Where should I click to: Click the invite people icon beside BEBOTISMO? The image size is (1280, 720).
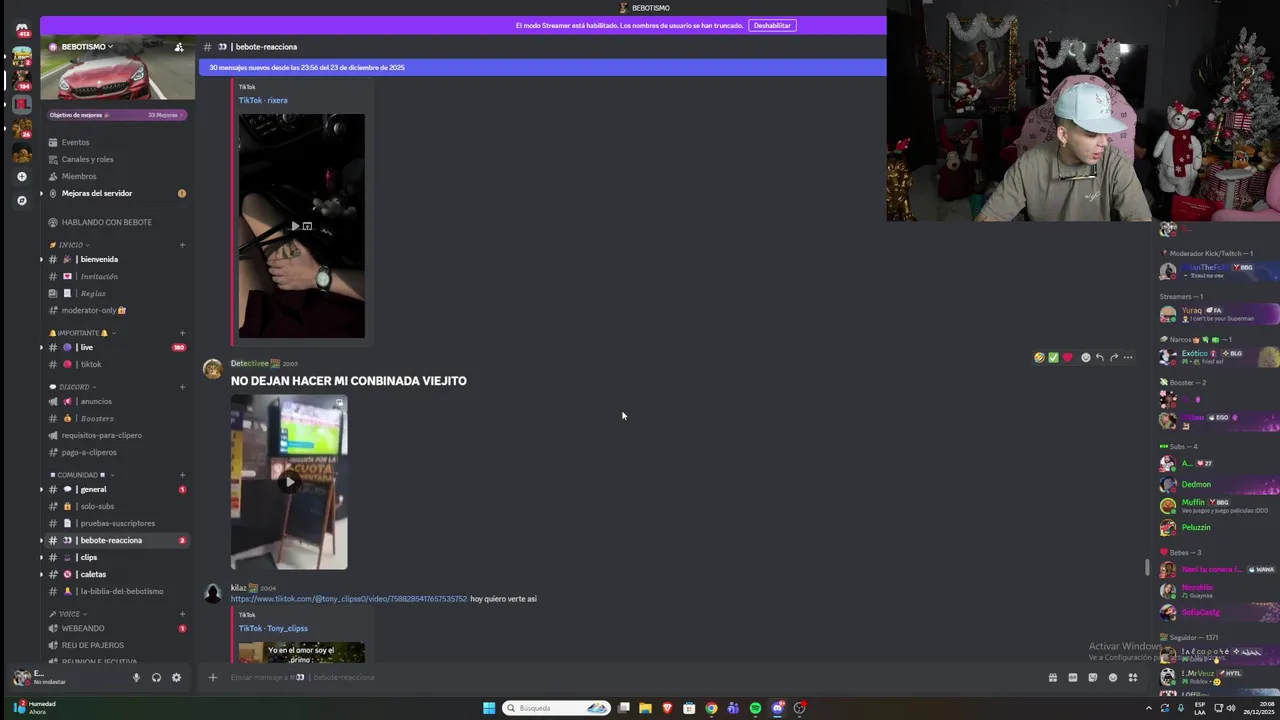coord(179,47)
